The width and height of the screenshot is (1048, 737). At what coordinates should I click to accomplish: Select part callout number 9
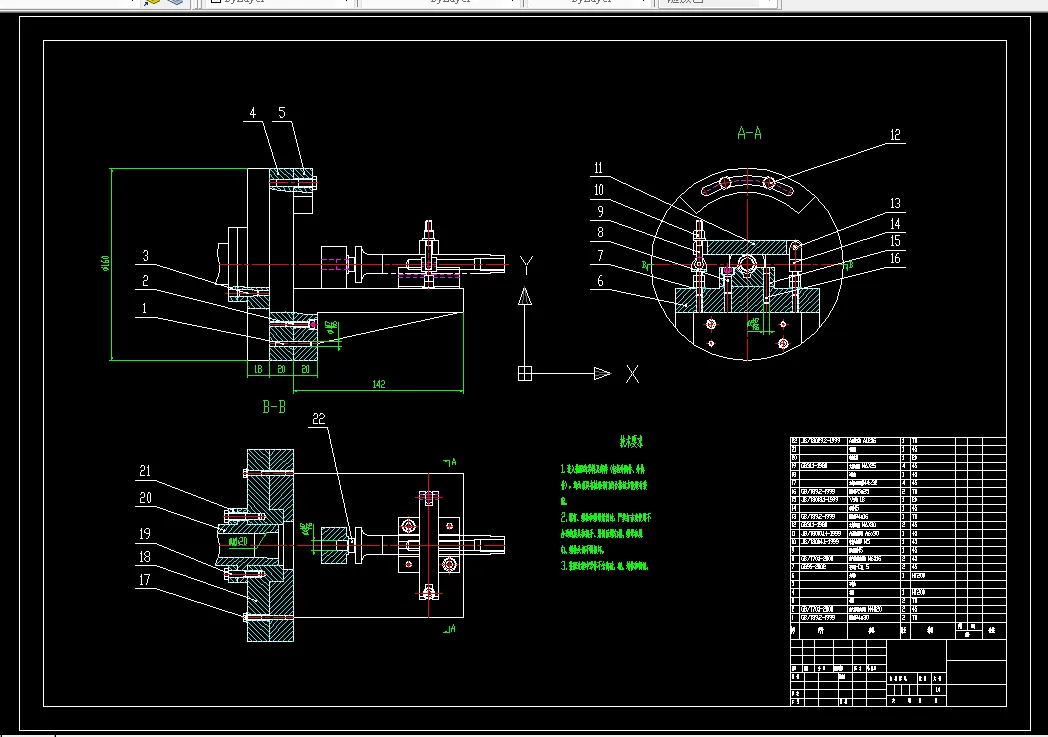click(x=600, y=211)
